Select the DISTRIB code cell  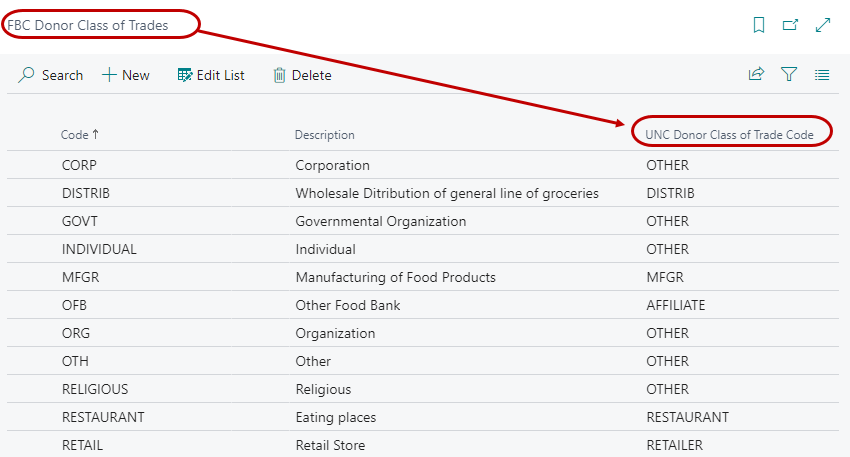84,193
